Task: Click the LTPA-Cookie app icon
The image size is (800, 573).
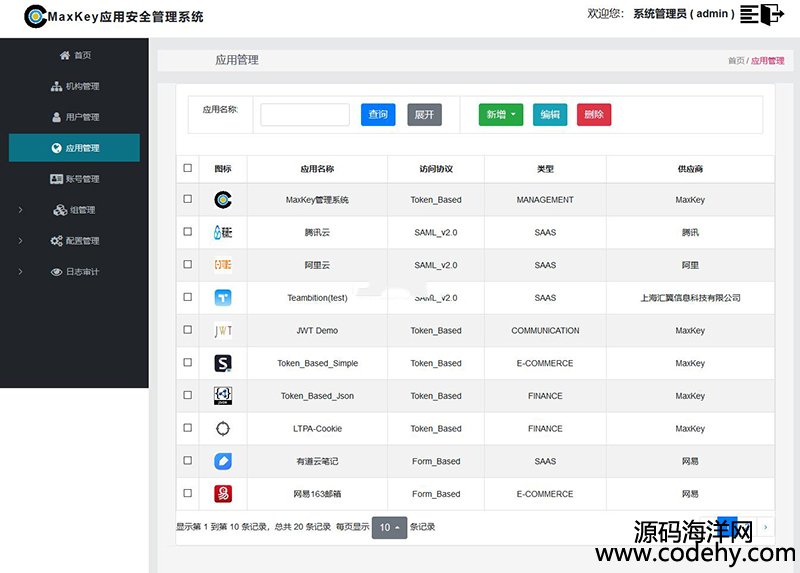Action: [223, 428]
